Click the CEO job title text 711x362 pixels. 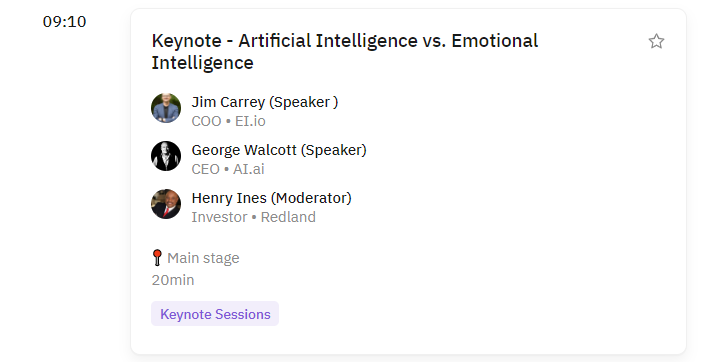click(205, 169)
